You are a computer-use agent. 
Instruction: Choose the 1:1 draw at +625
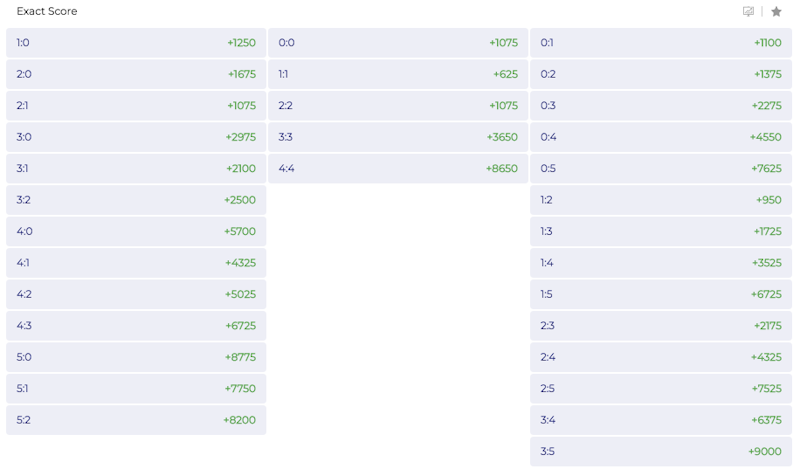coord(398,74)
